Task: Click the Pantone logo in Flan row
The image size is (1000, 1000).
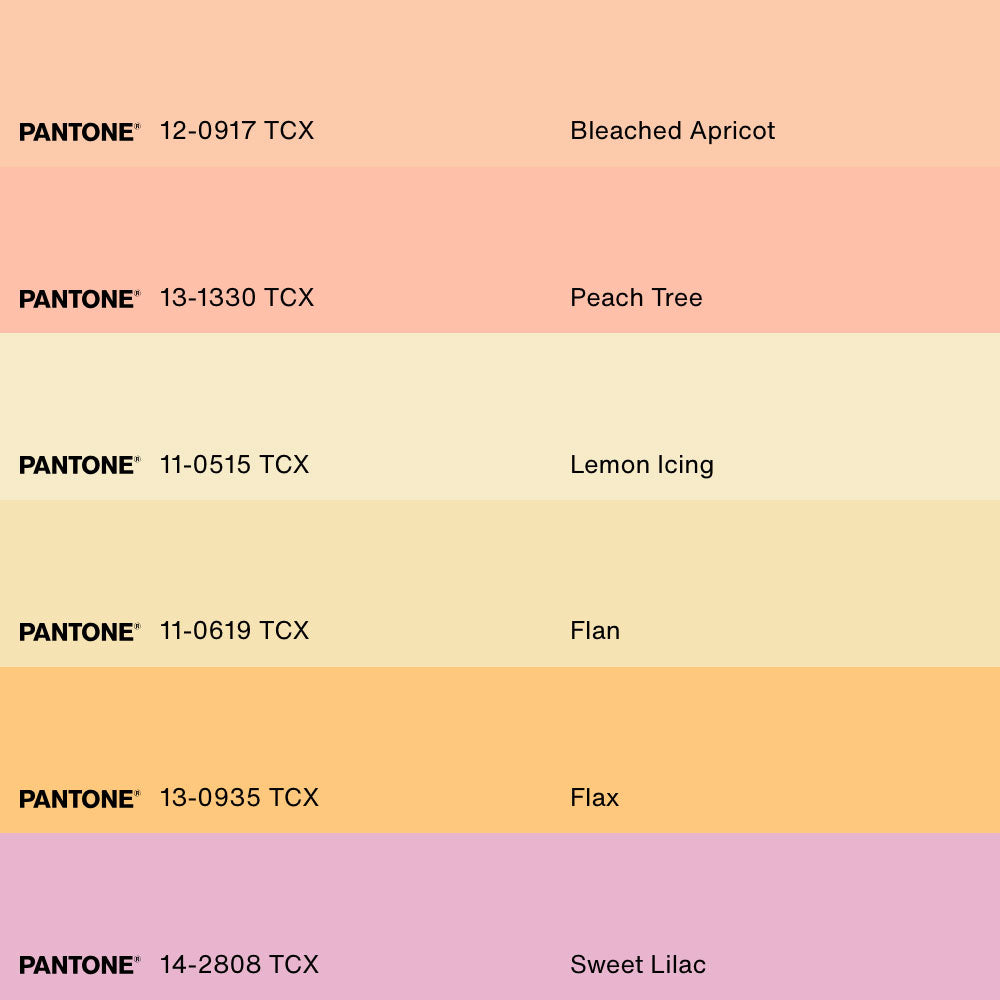Action: [79, 632]
